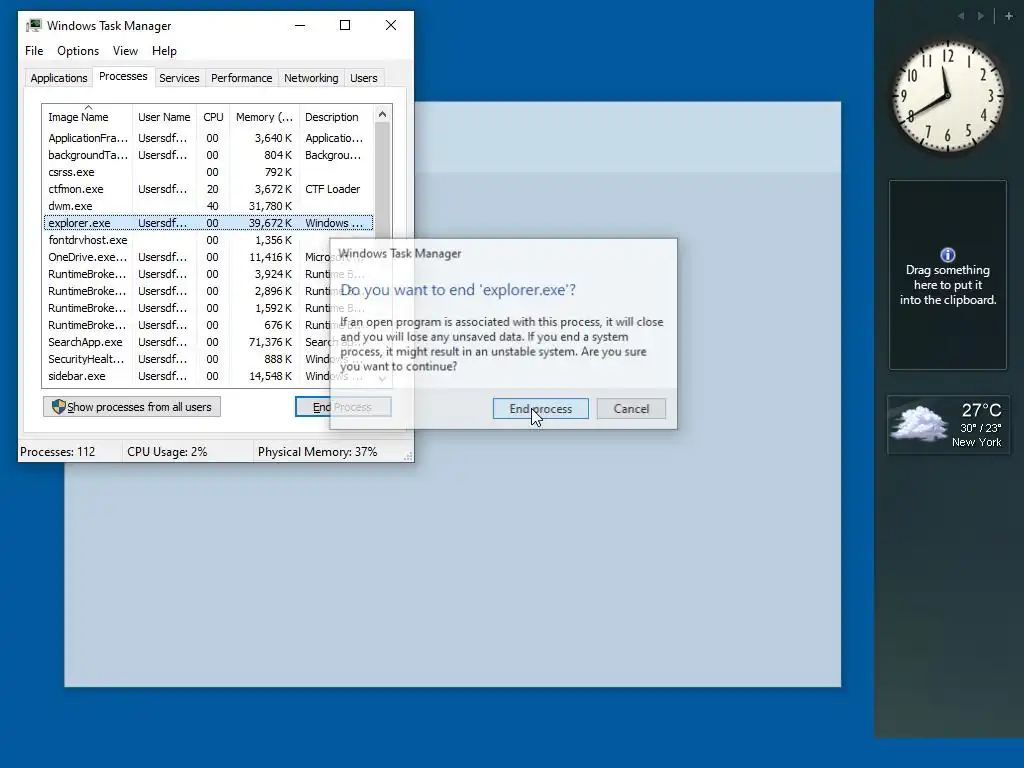Click the CPU Usage: 2% status
The width and height of the screenshot is (1024, 768).
click(167, 452)
